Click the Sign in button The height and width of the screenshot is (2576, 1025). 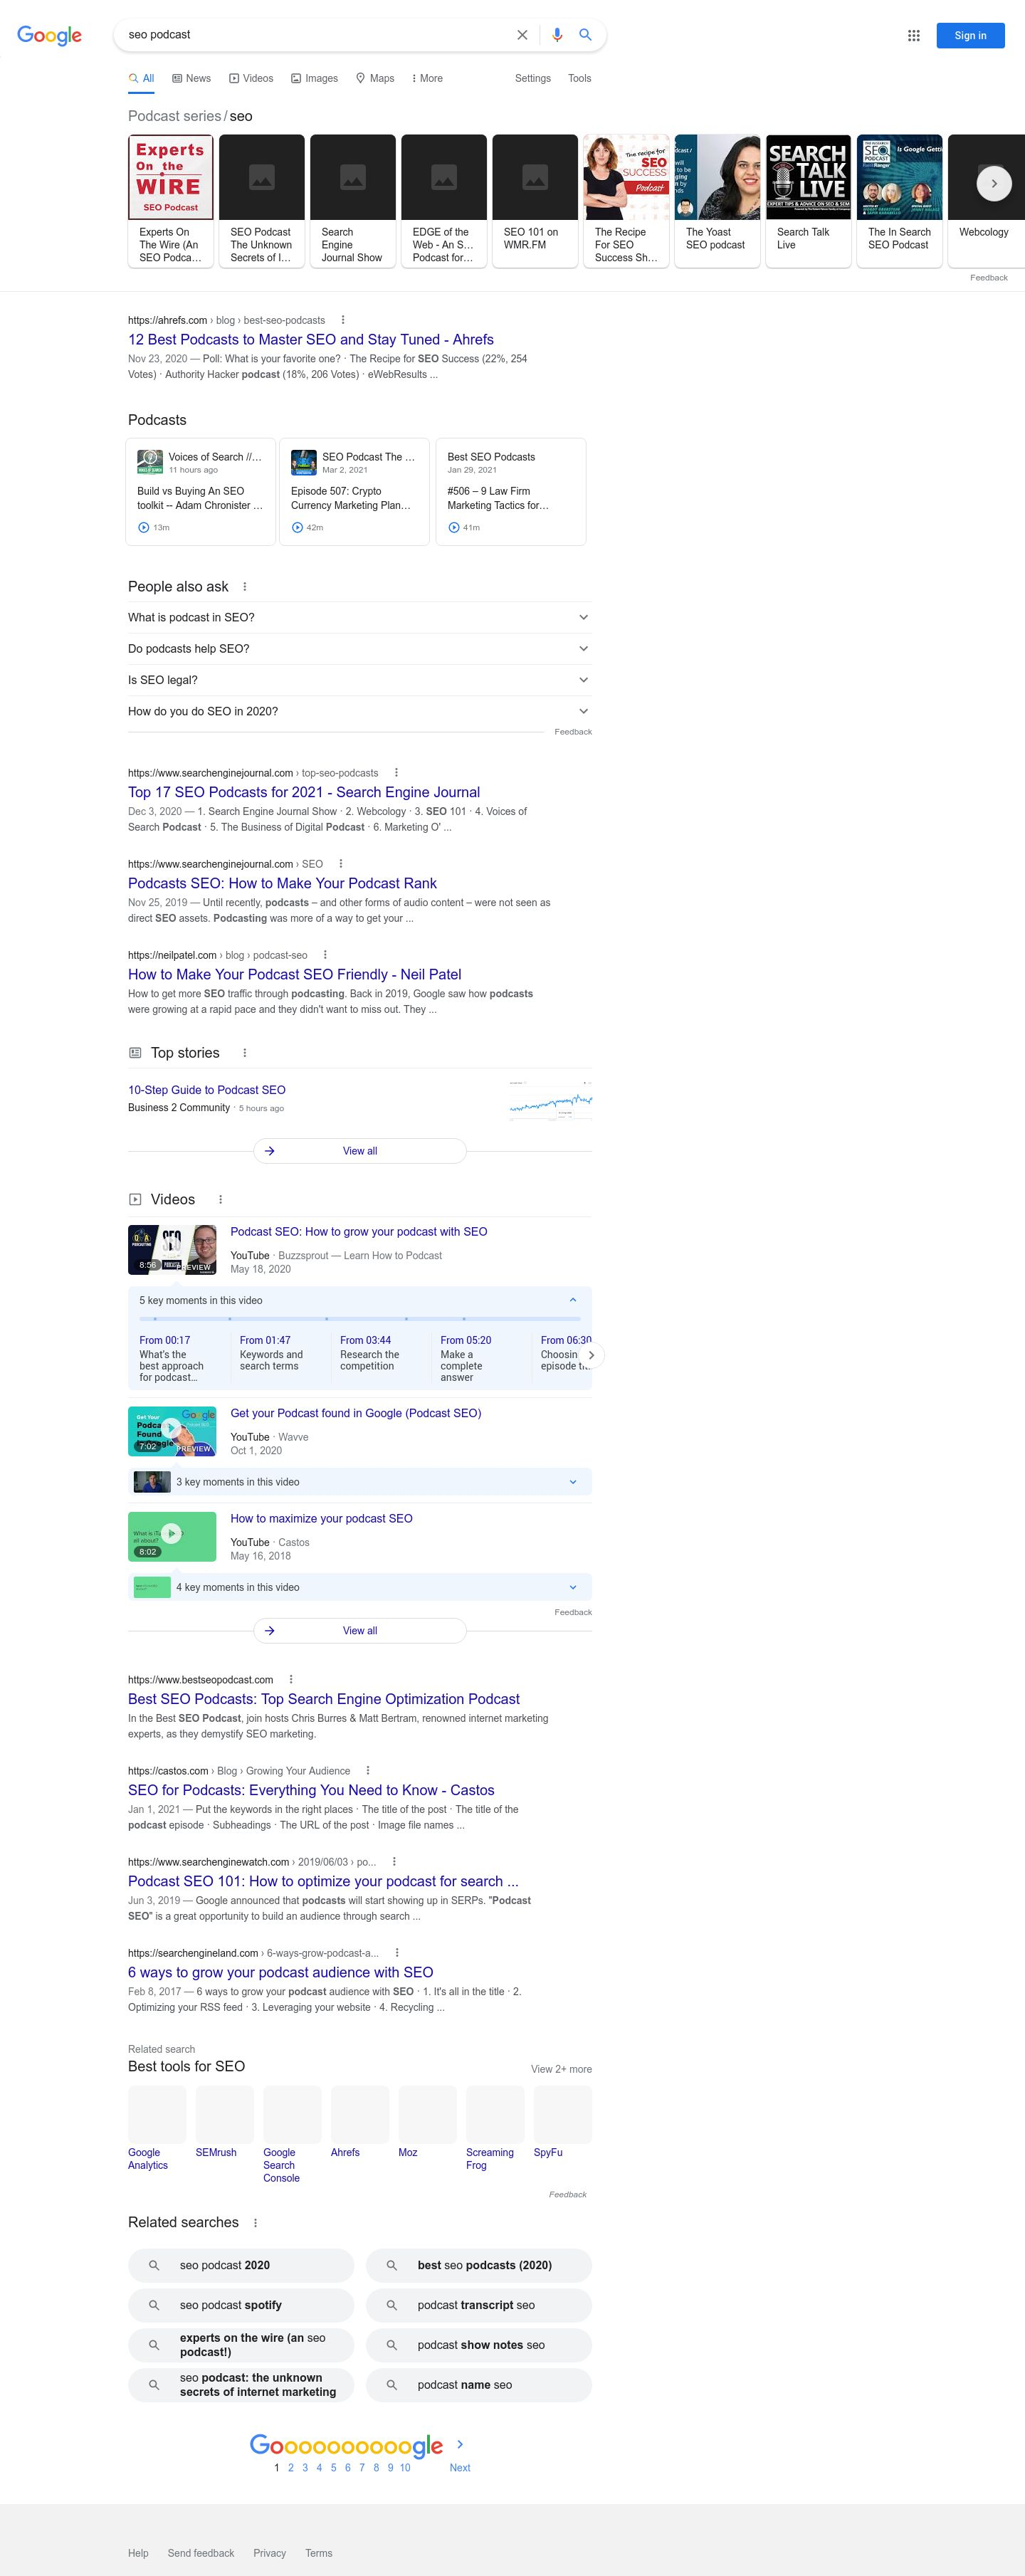pos(970,35)
